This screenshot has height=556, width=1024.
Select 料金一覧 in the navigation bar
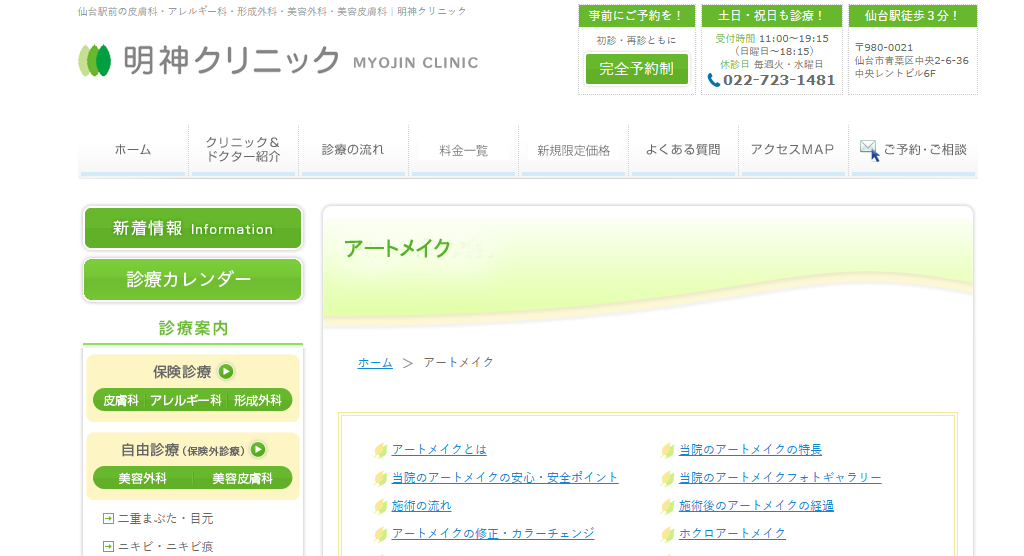pos(464,150)
